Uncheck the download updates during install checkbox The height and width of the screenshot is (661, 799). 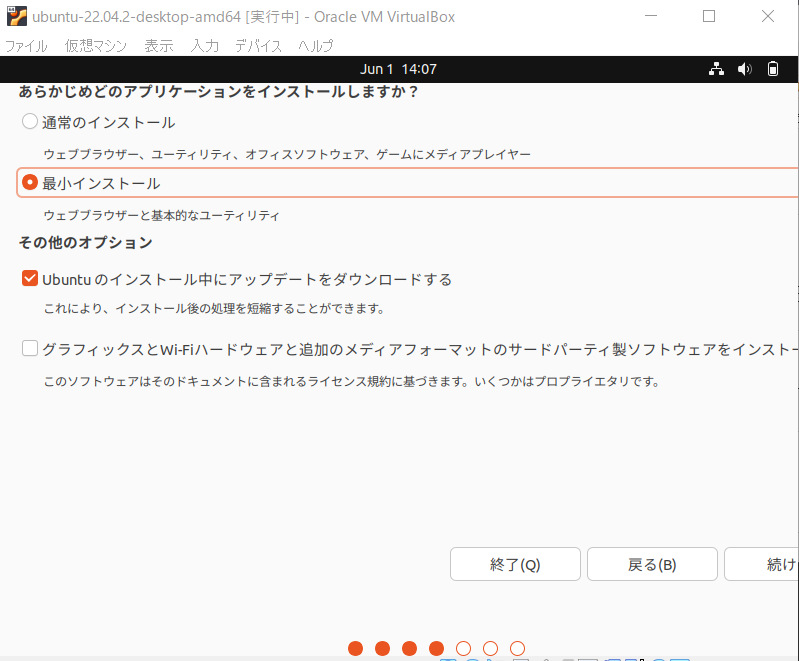(x=30, y=279)
